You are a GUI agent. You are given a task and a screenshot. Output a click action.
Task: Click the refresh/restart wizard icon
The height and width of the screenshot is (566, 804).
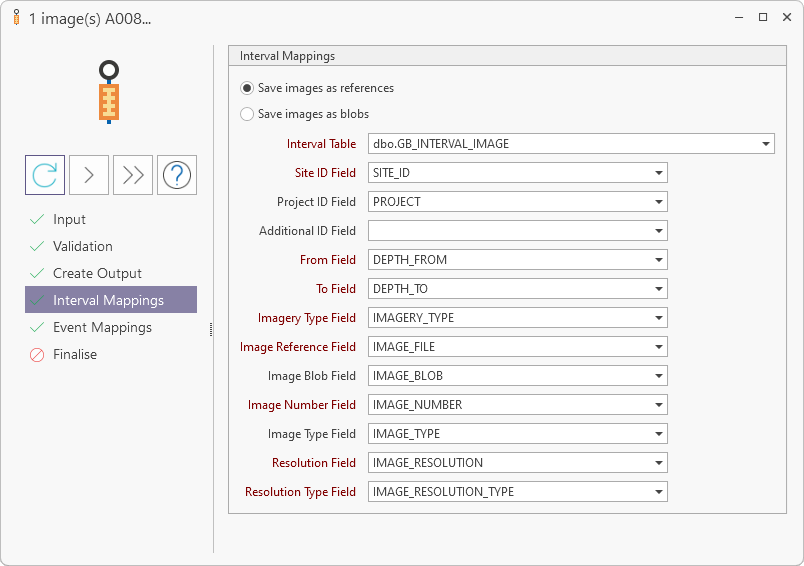[x=45, y=175]
